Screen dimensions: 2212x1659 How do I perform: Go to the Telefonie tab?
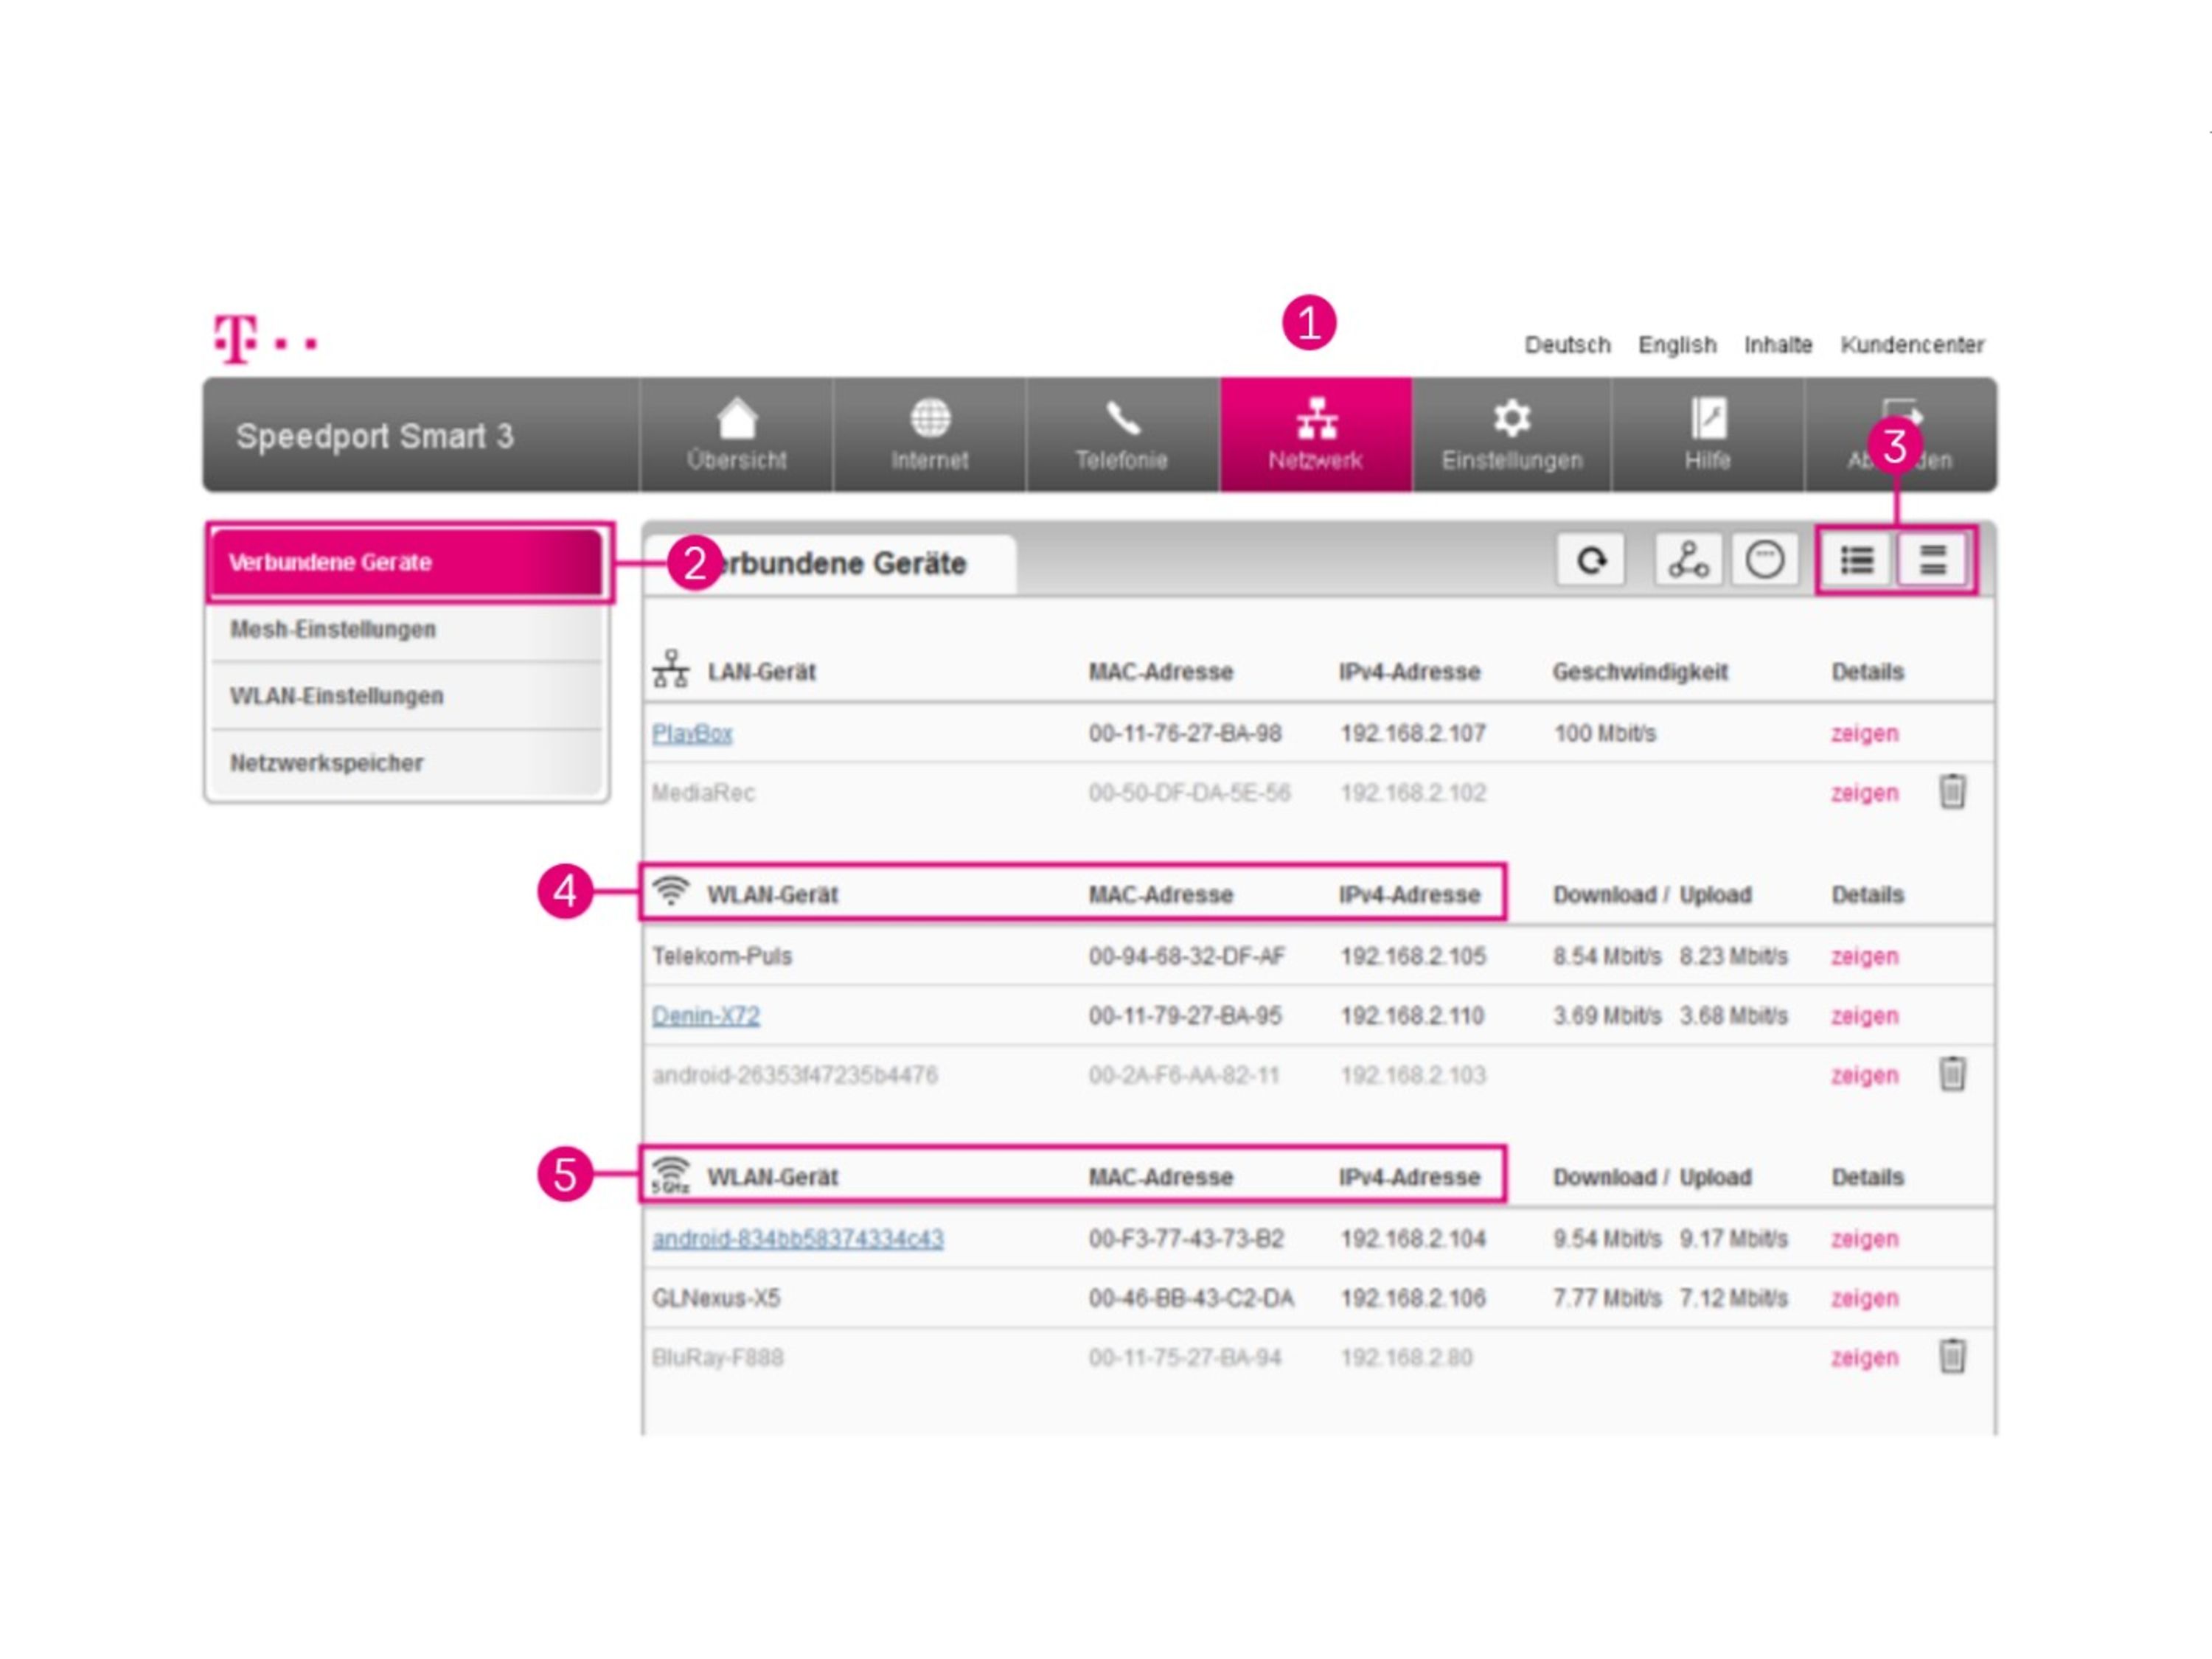[x=1122, y=435]
